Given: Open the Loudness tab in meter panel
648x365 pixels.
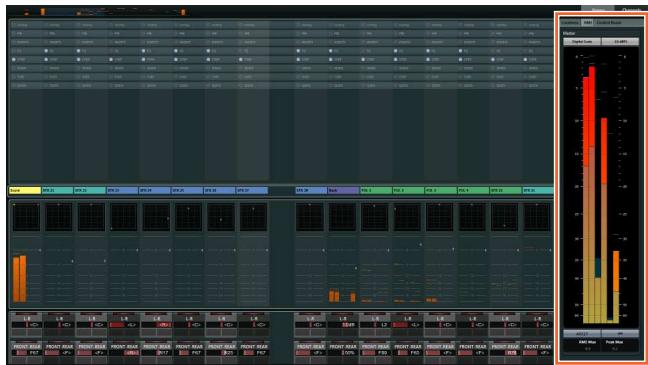Looking at the screenshot, I should (570, 22).
